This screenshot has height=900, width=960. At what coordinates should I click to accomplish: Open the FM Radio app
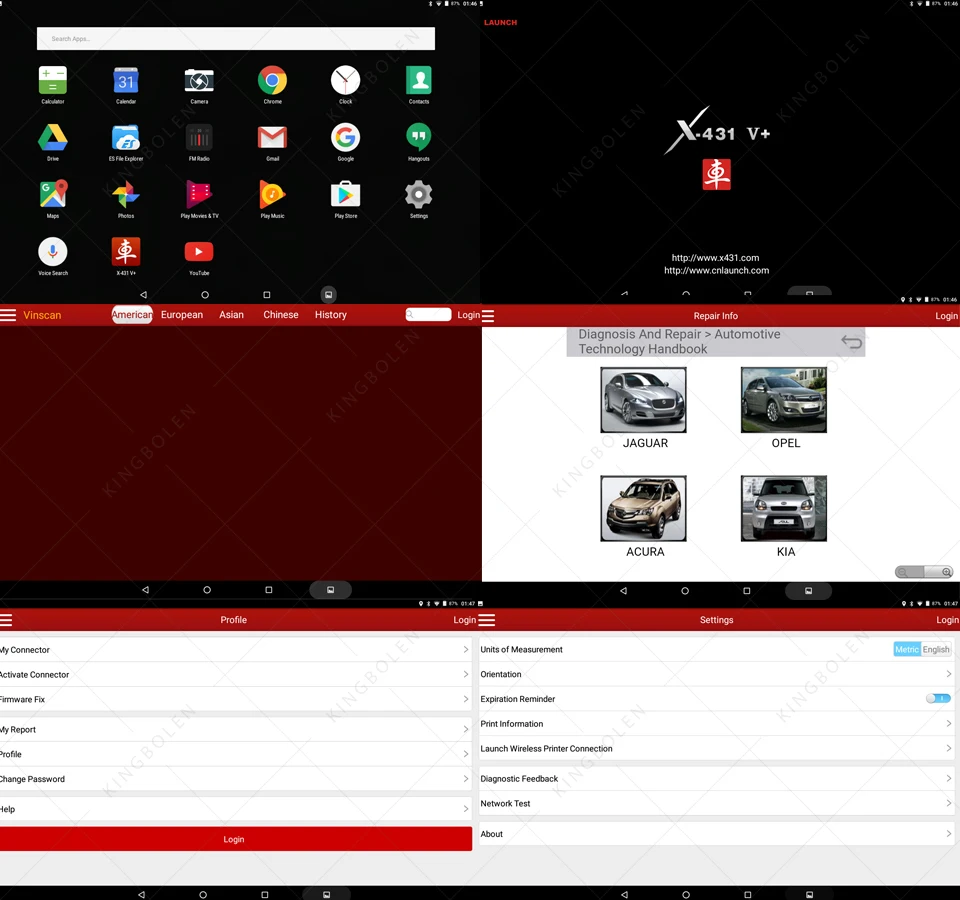[x=199, y=137]
